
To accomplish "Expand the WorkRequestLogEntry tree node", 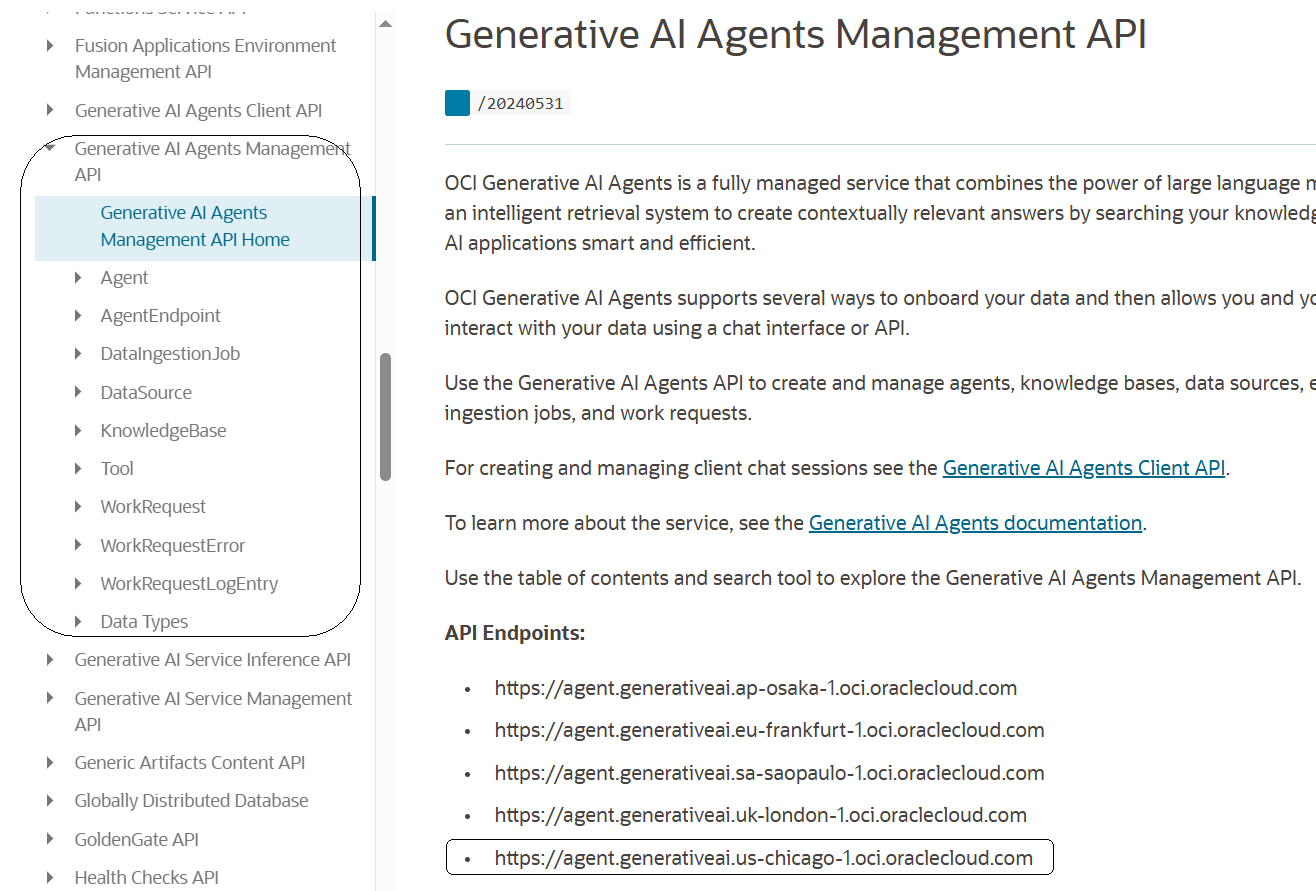I will (78, 584).
